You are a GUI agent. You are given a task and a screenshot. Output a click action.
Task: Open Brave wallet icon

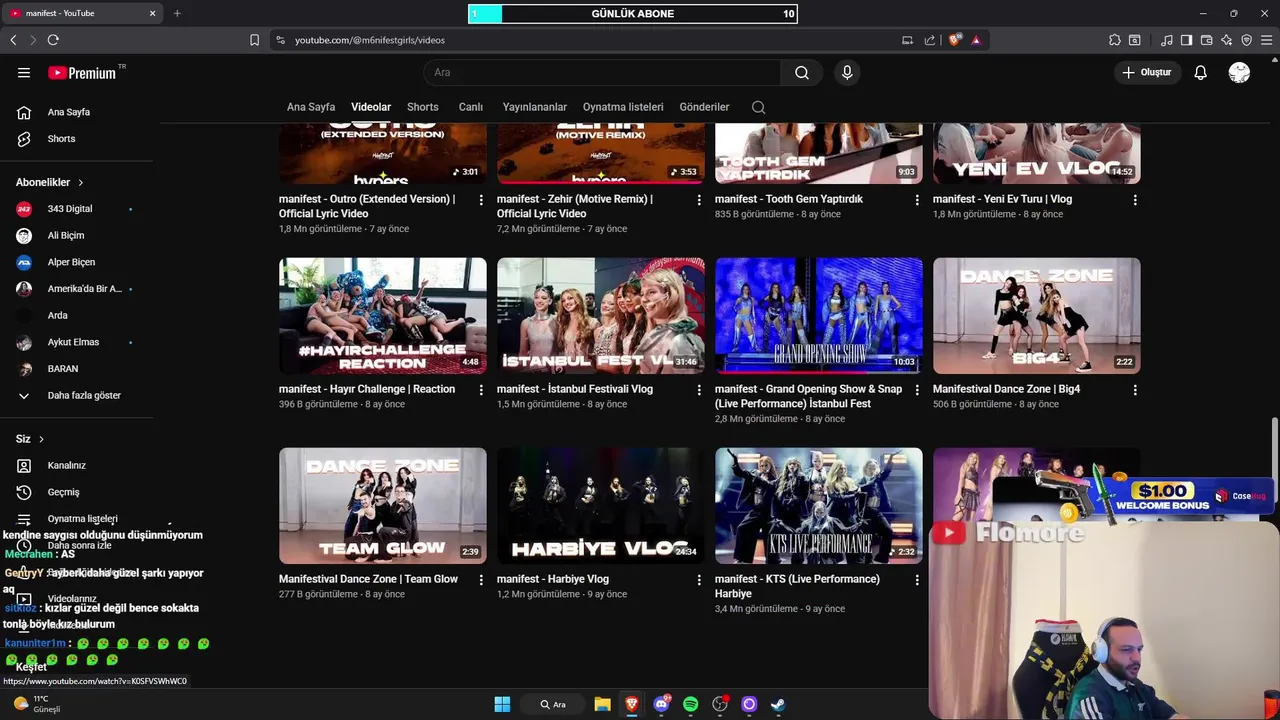pyautogui.click(x=1206, y=40)
